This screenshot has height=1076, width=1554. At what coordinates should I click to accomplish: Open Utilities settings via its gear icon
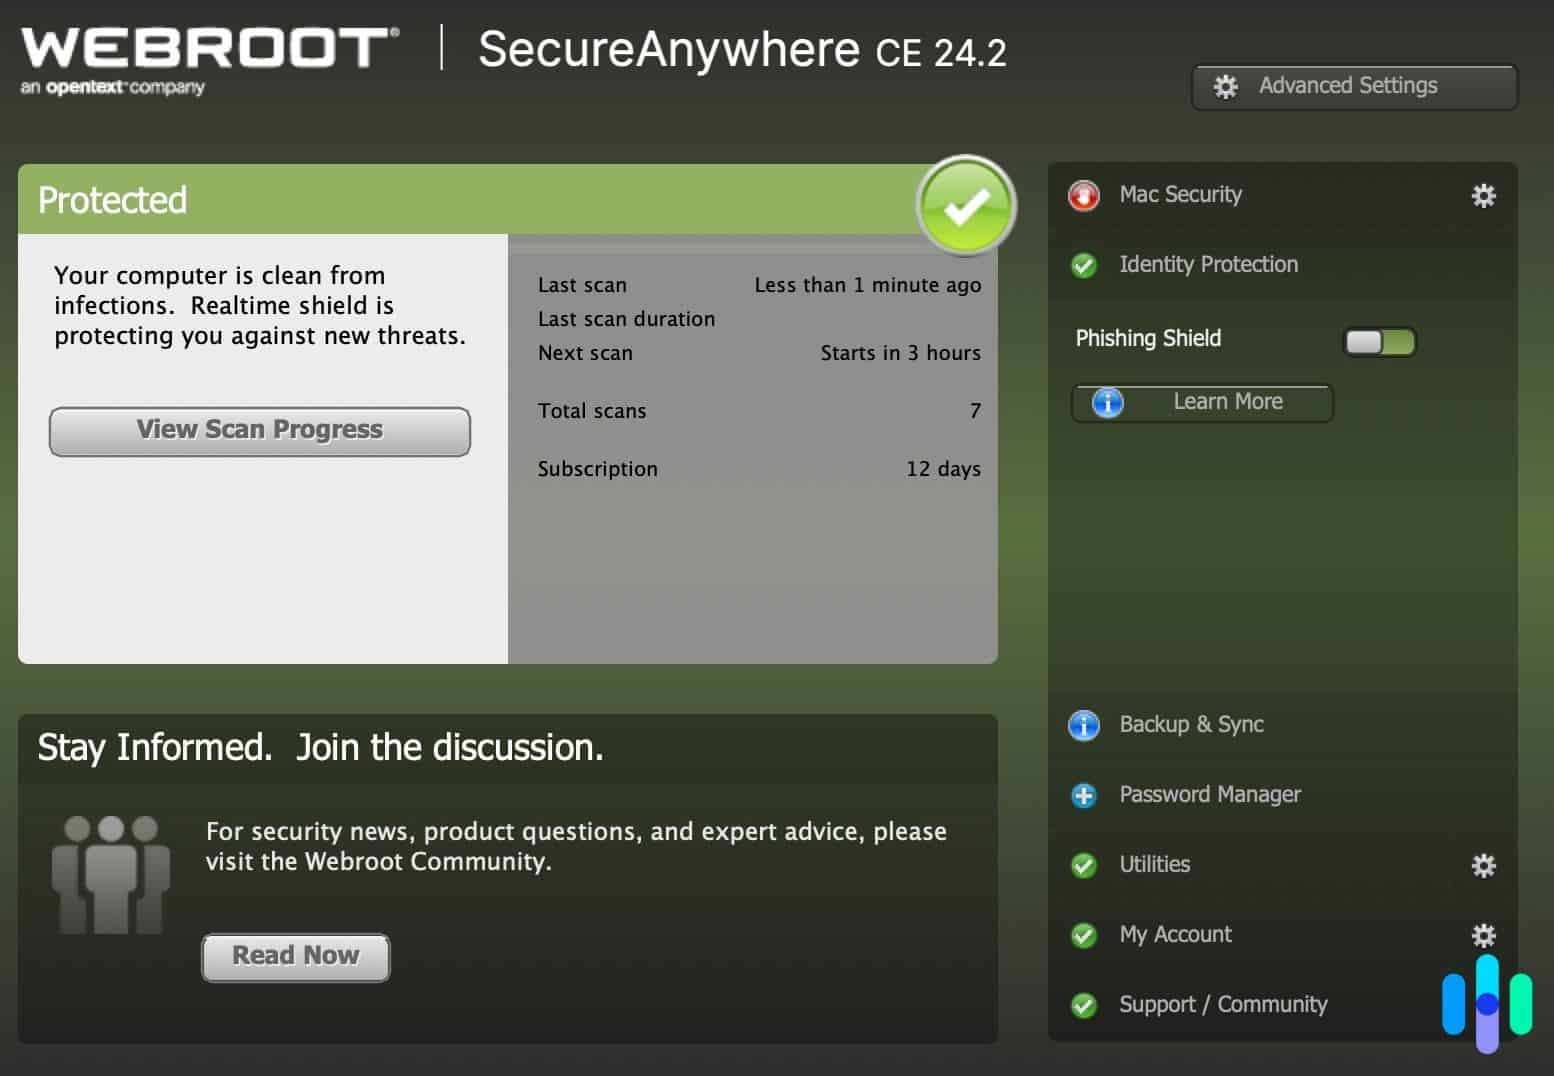pyautogui.click(x=1484, y=865)
